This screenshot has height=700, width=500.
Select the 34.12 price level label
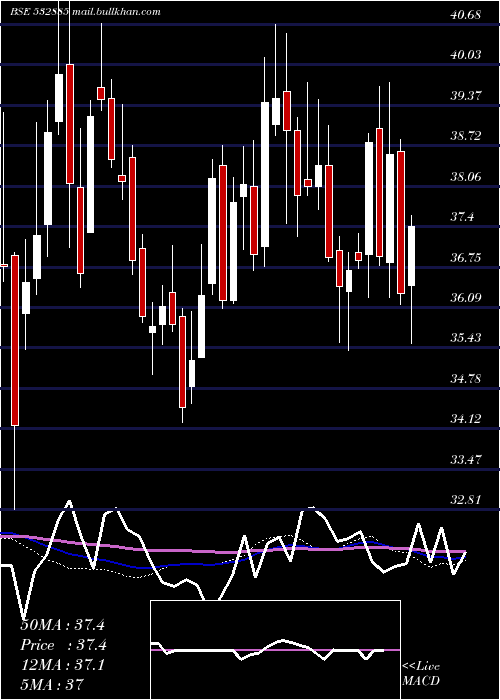point(466,419)
